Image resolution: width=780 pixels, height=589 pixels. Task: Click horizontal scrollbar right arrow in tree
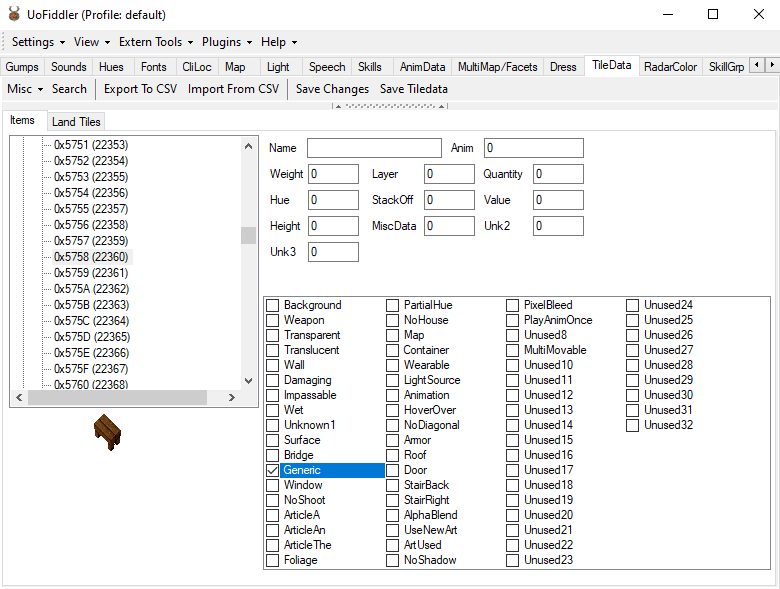point(232,398)
